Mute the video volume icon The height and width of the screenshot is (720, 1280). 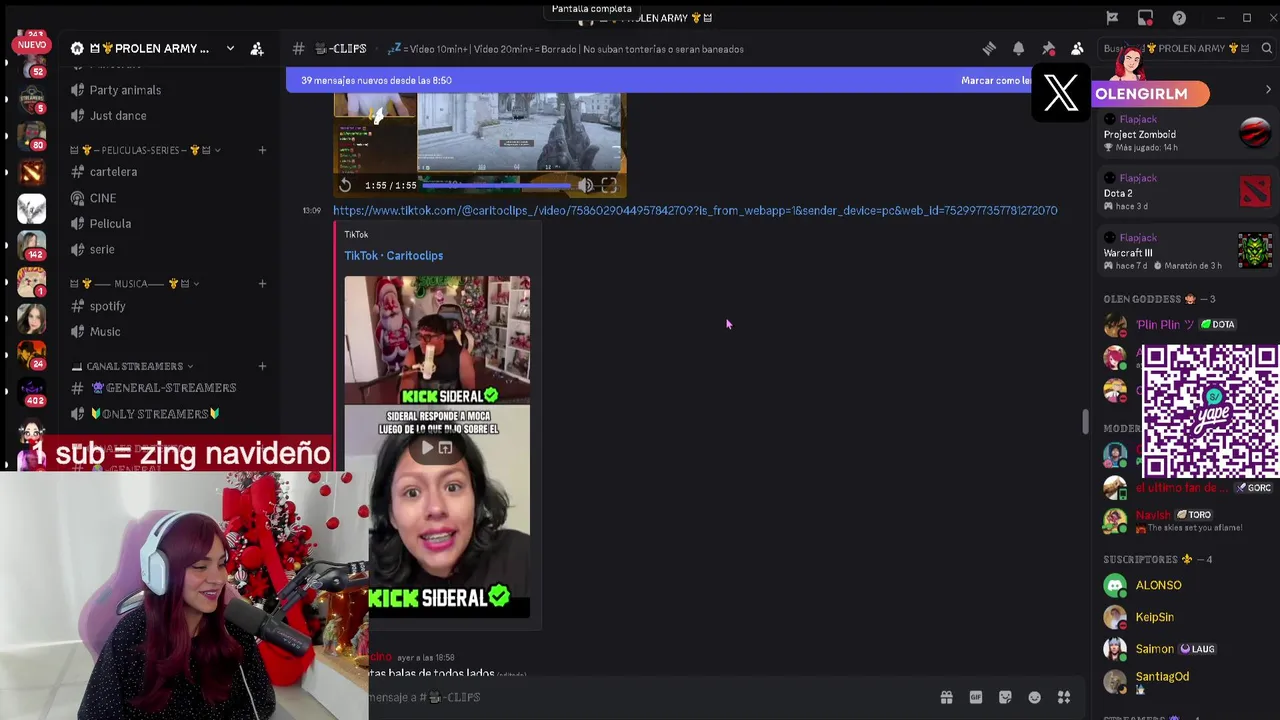tap(585, 185)
